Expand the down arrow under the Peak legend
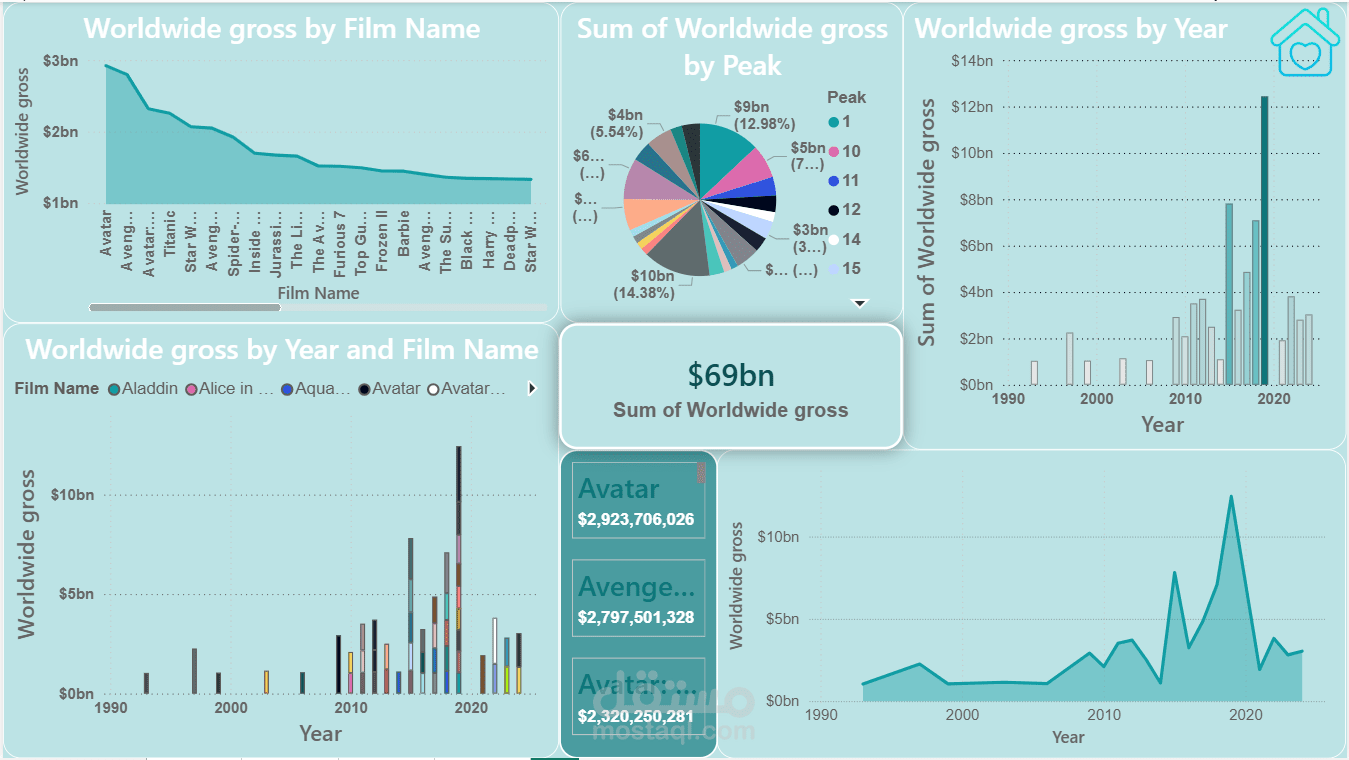Viewport: 1349px width, 760px height. coord(857,302)
